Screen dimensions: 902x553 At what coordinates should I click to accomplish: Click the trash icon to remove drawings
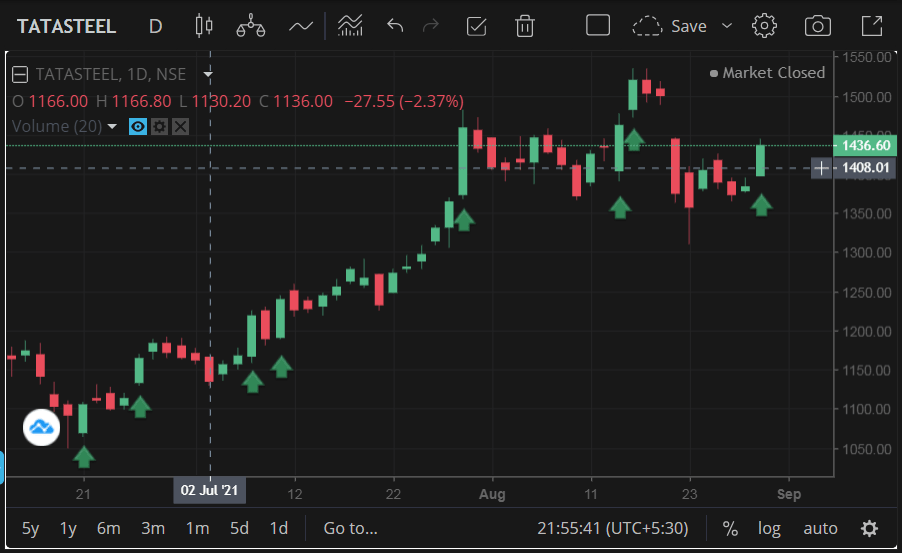click(524, 26)
